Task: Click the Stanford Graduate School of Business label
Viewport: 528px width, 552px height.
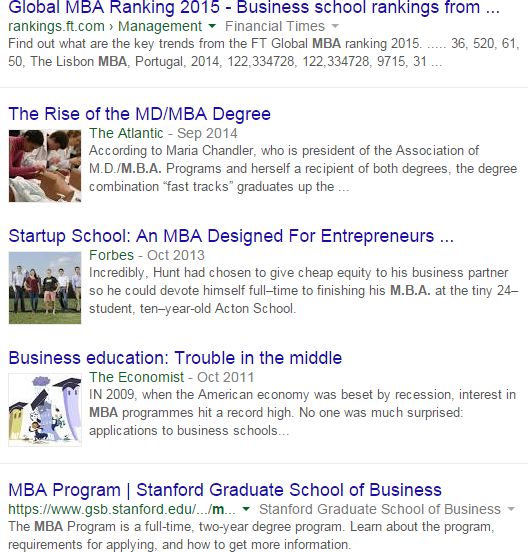Action: point(379,509)
